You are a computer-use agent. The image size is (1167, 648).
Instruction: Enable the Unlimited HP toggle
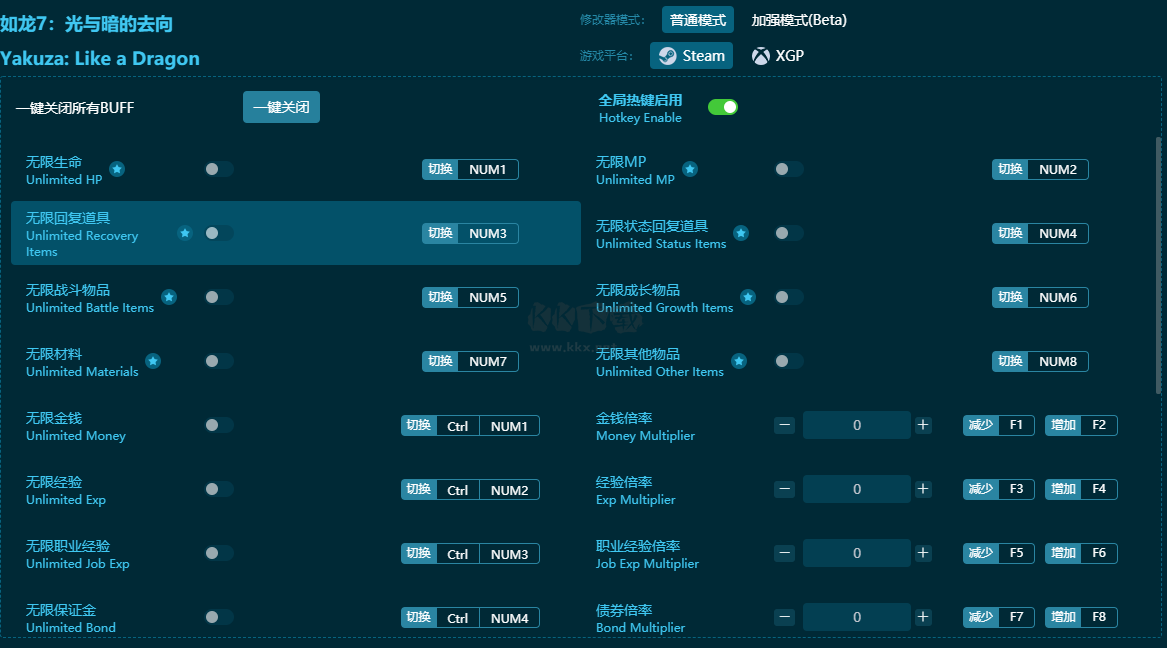[219, 169]
